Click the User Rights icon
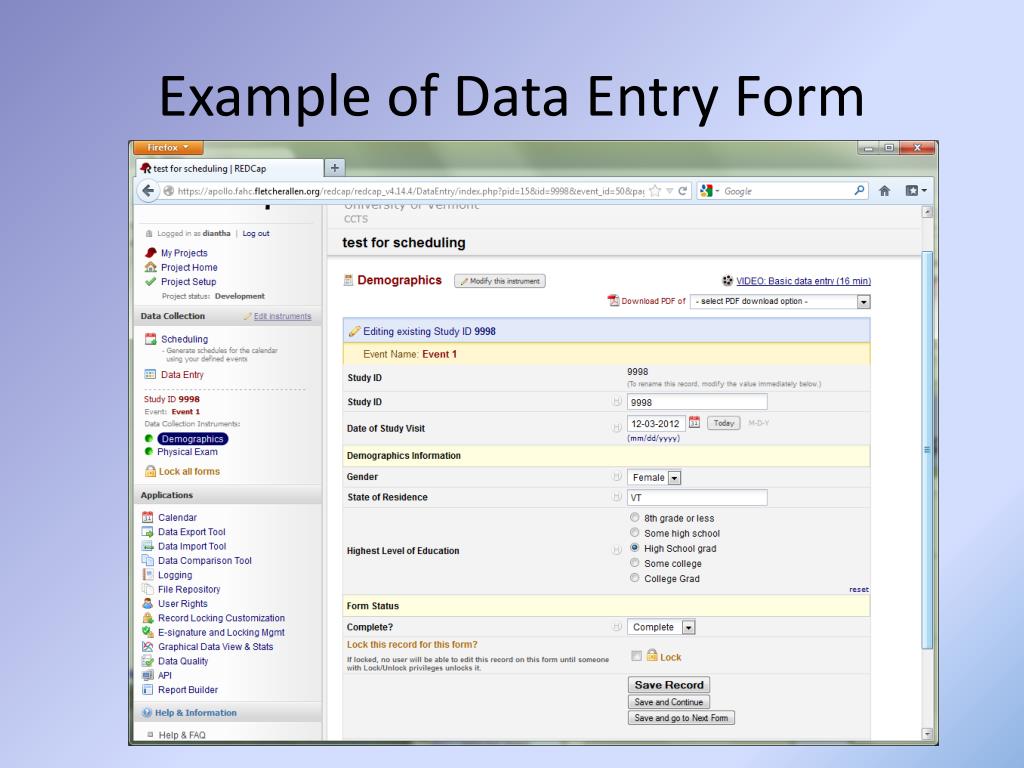This screenshot has width=1024, height=768. [x=148, y=603]
